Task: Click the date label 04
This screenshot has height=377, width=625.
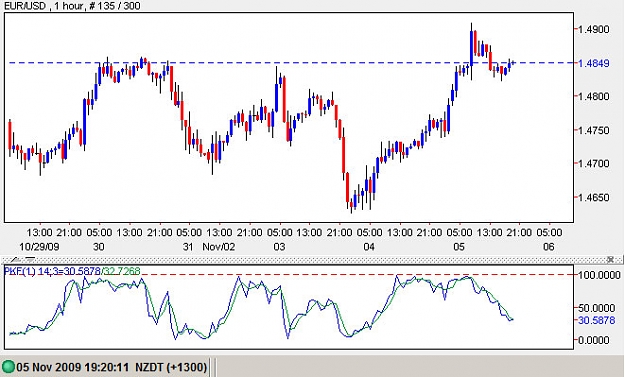Action: coord(369,247)
